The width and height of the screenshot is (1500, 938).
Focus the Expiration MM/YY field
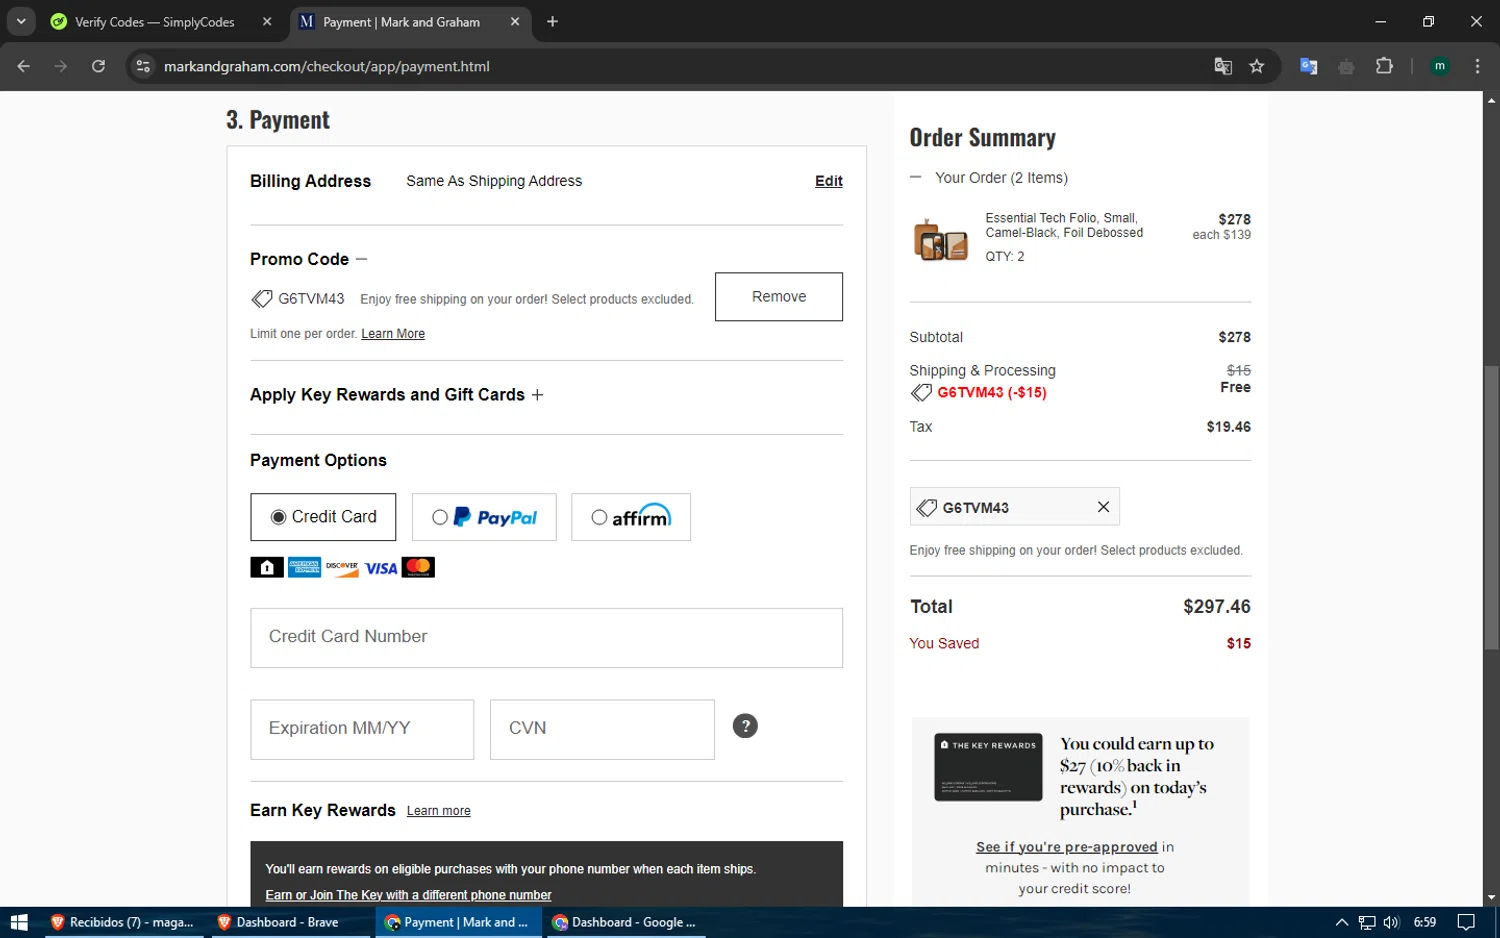[362, 730]
